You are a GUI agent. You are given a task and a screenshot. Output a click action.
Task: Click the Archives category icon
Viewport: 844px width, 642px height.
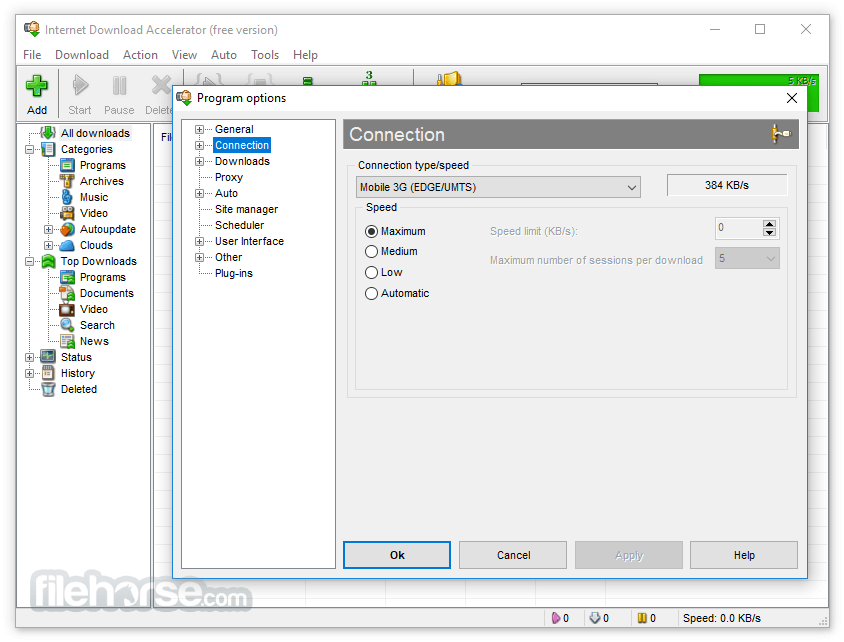(67, 181)
